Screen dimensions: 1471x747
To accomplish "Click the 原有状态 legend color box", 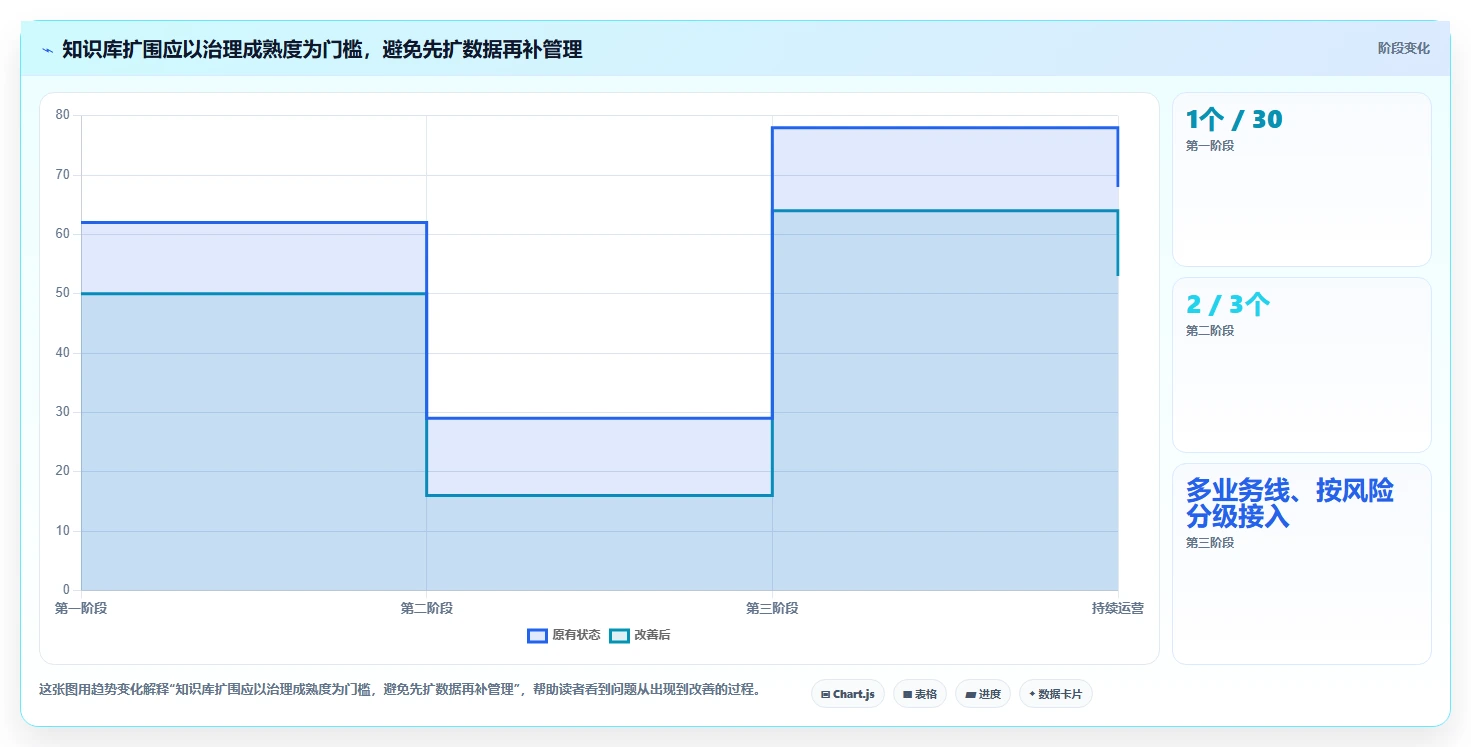I will (537, 635).
